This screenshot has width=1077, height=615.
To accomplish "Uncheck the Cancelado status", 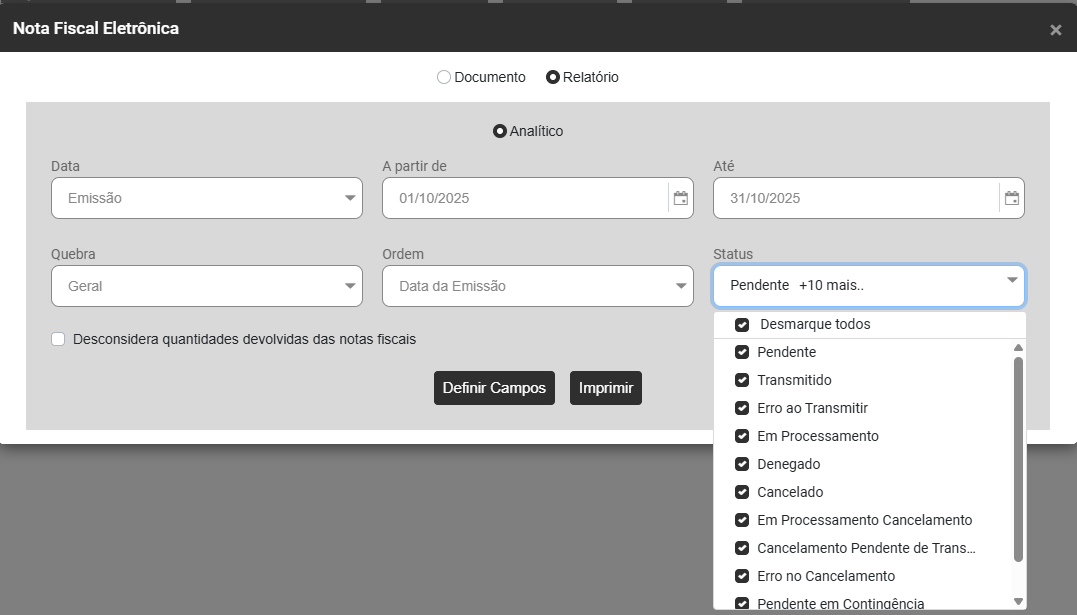I will tap(742, 492).
